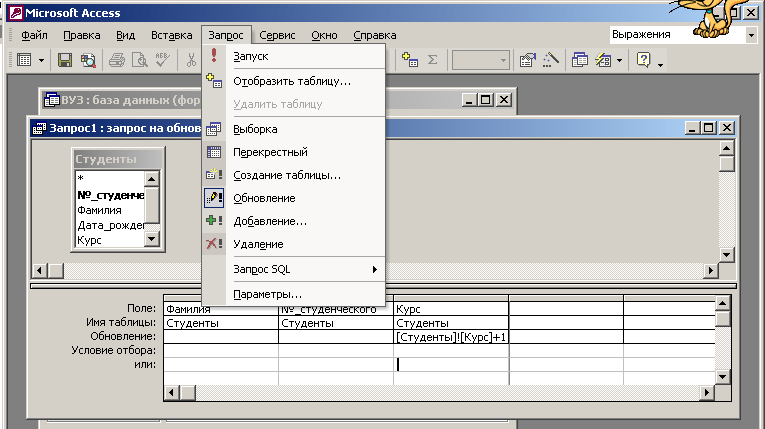The height and width of the screenshot is (429, 765).
Task: Click the Build expression wand icon
Action: click(550, 60)
